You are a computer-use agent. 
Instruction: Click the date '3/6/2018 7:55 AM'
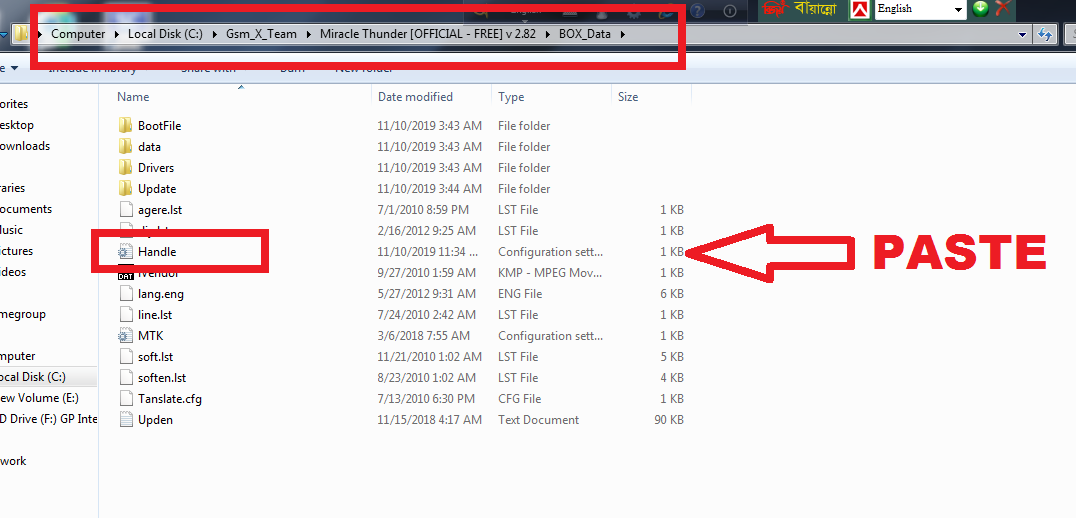coord(424,335)
